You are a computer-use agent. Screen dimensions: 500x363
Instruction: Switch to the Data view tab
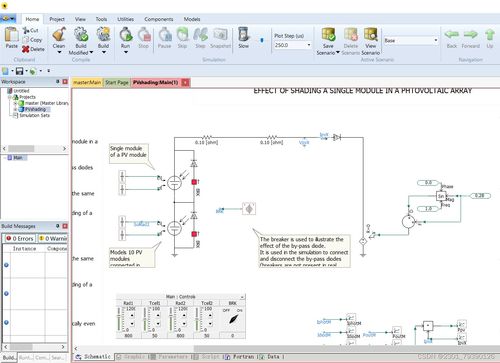click(x=271, y=357)
